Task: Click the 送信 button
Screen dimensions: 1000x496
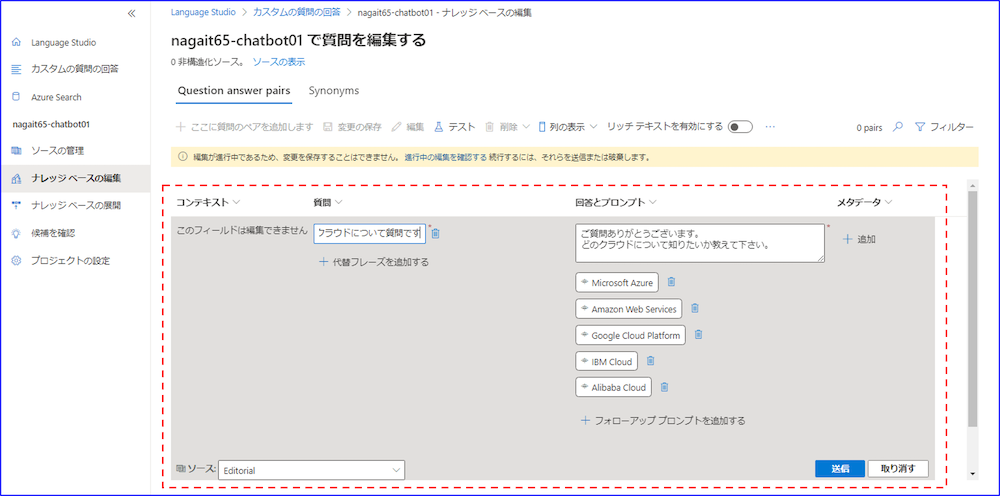Action: [840, 469]
